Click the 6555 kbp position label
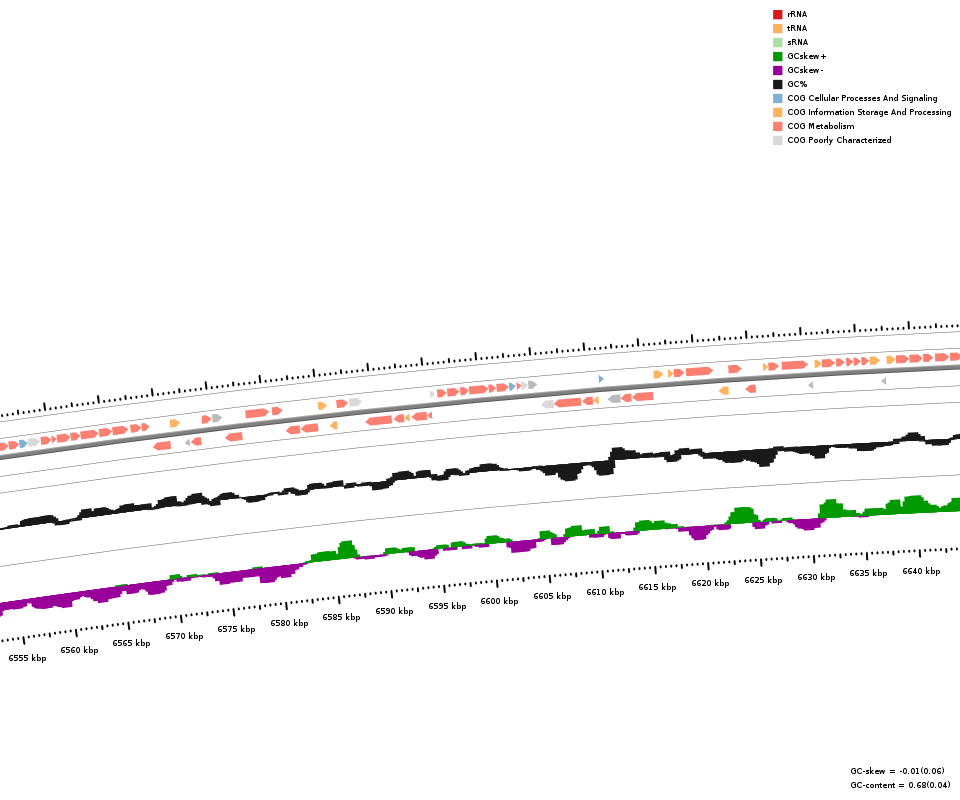960x800 pixels. (x=27, y=658)
